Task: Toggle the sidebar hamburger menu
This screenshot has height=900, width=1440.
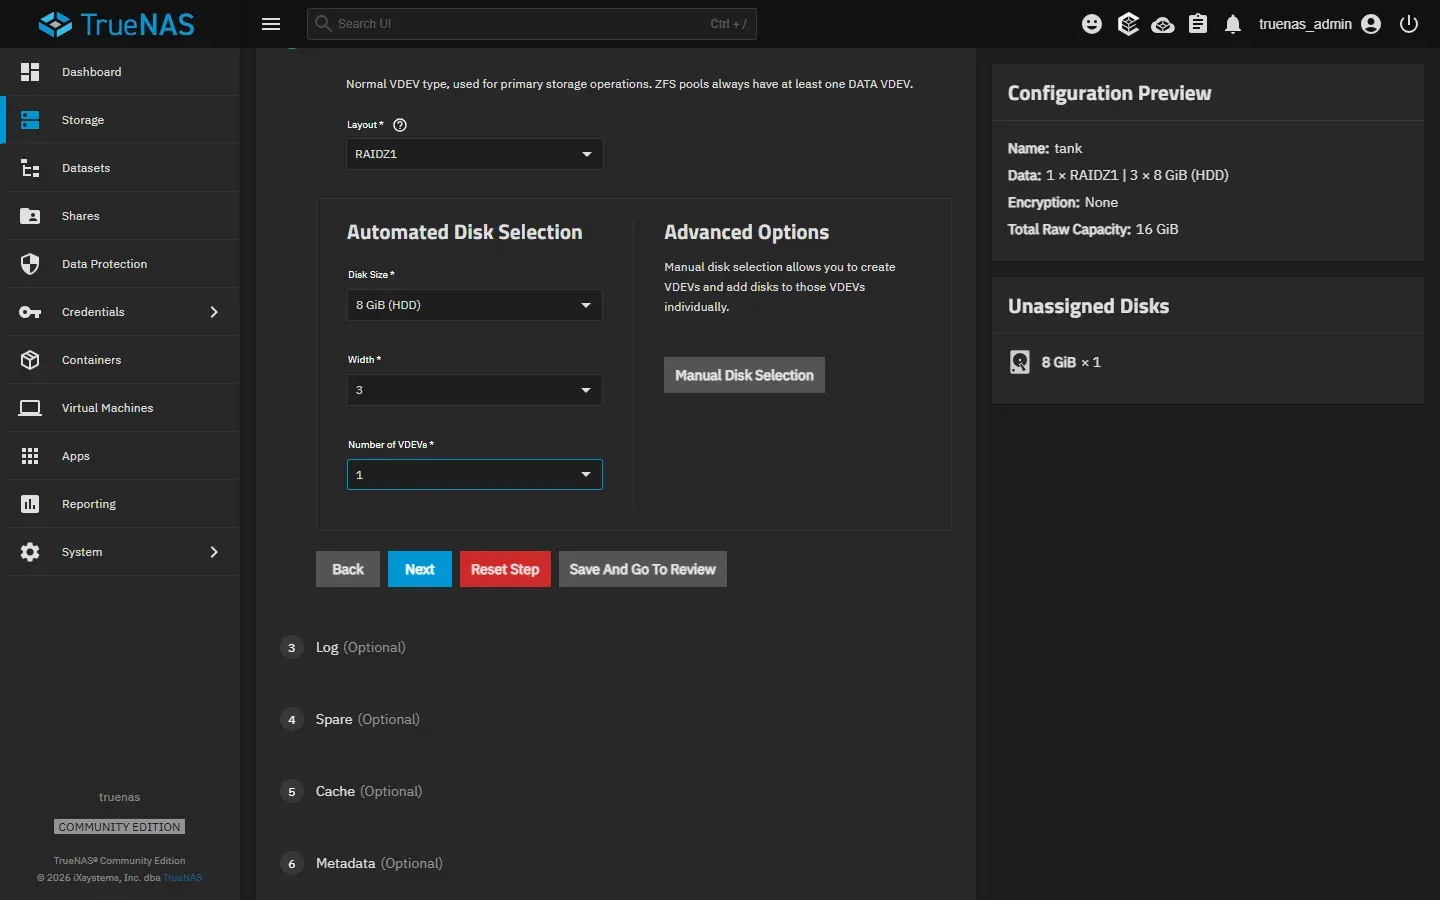Action: pos(271,24)
